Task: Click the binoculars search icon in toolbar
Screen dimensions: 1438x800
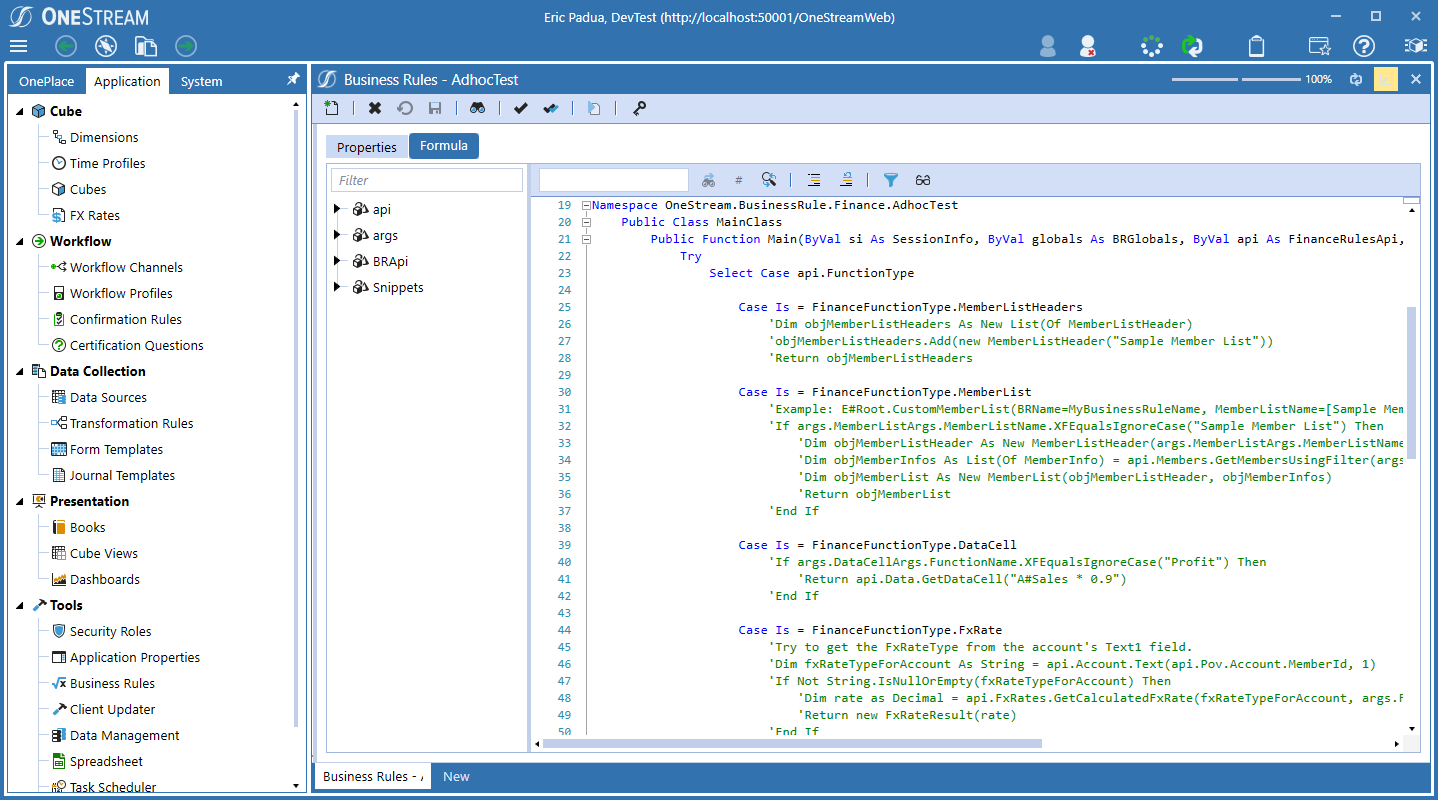Action: tap(478, 108)
